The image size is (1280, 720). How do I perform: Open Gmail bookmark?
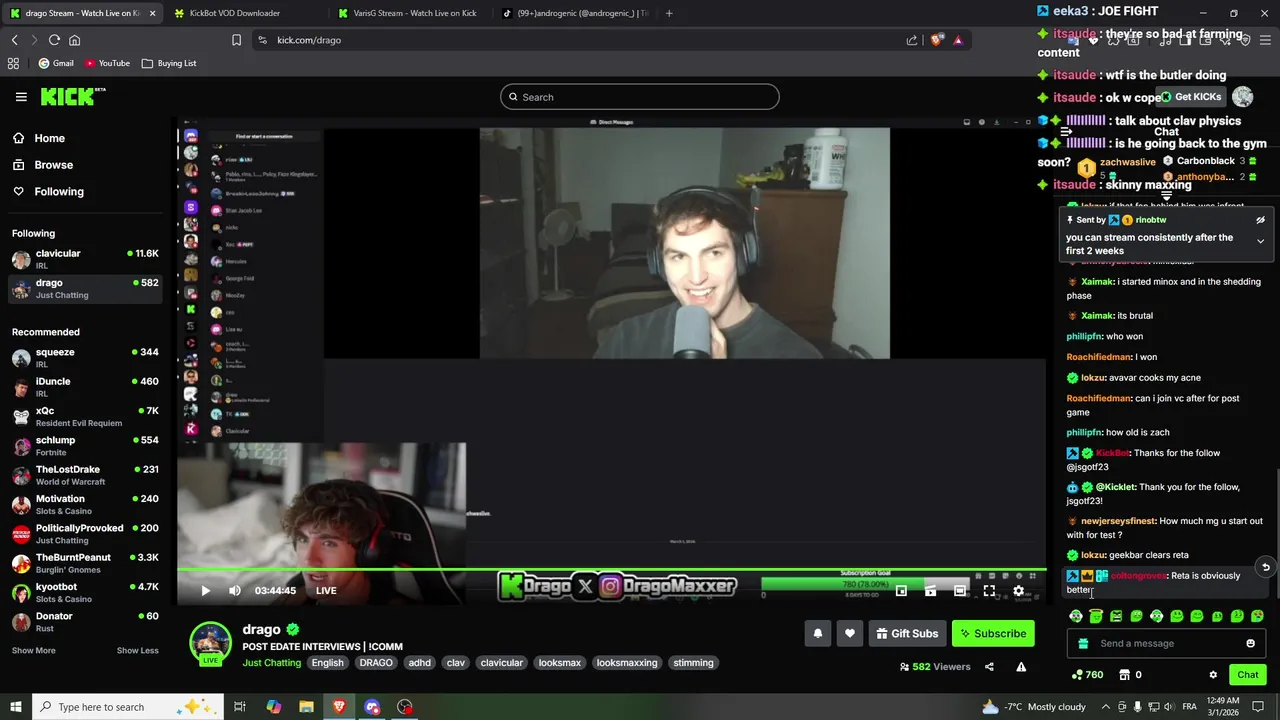click(x=56, y=63)
